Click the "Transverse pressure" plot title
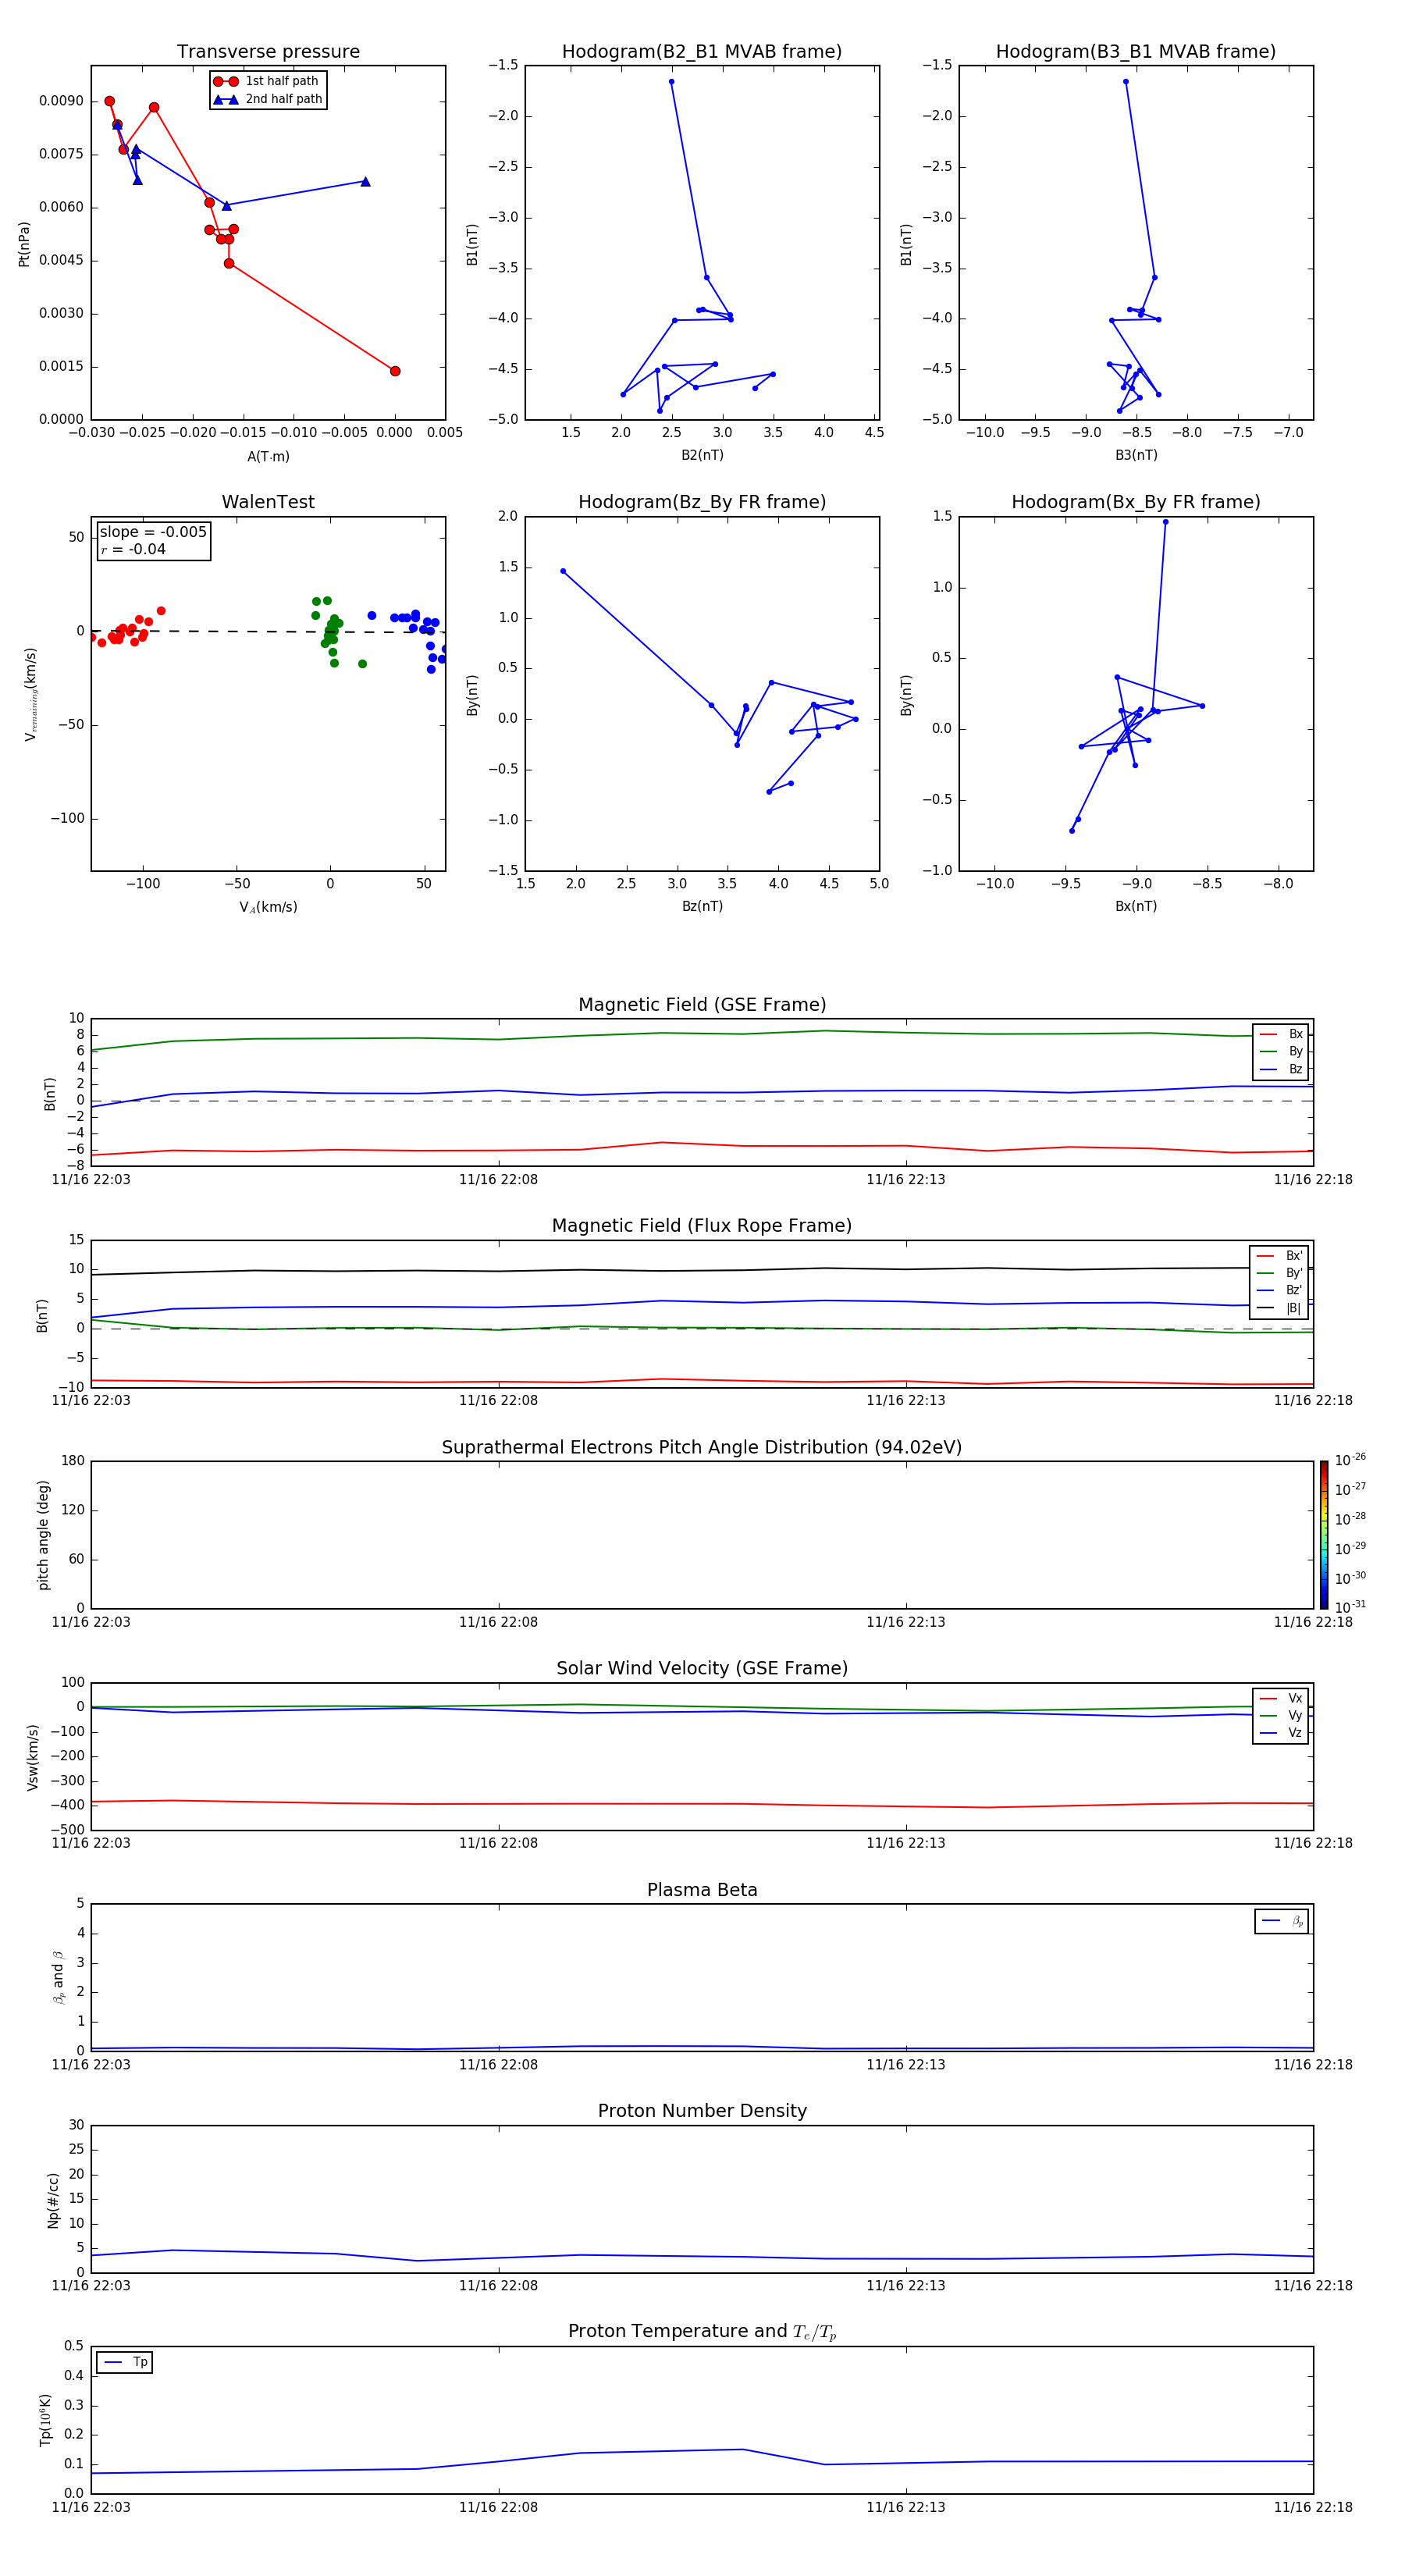 (268, 52)
